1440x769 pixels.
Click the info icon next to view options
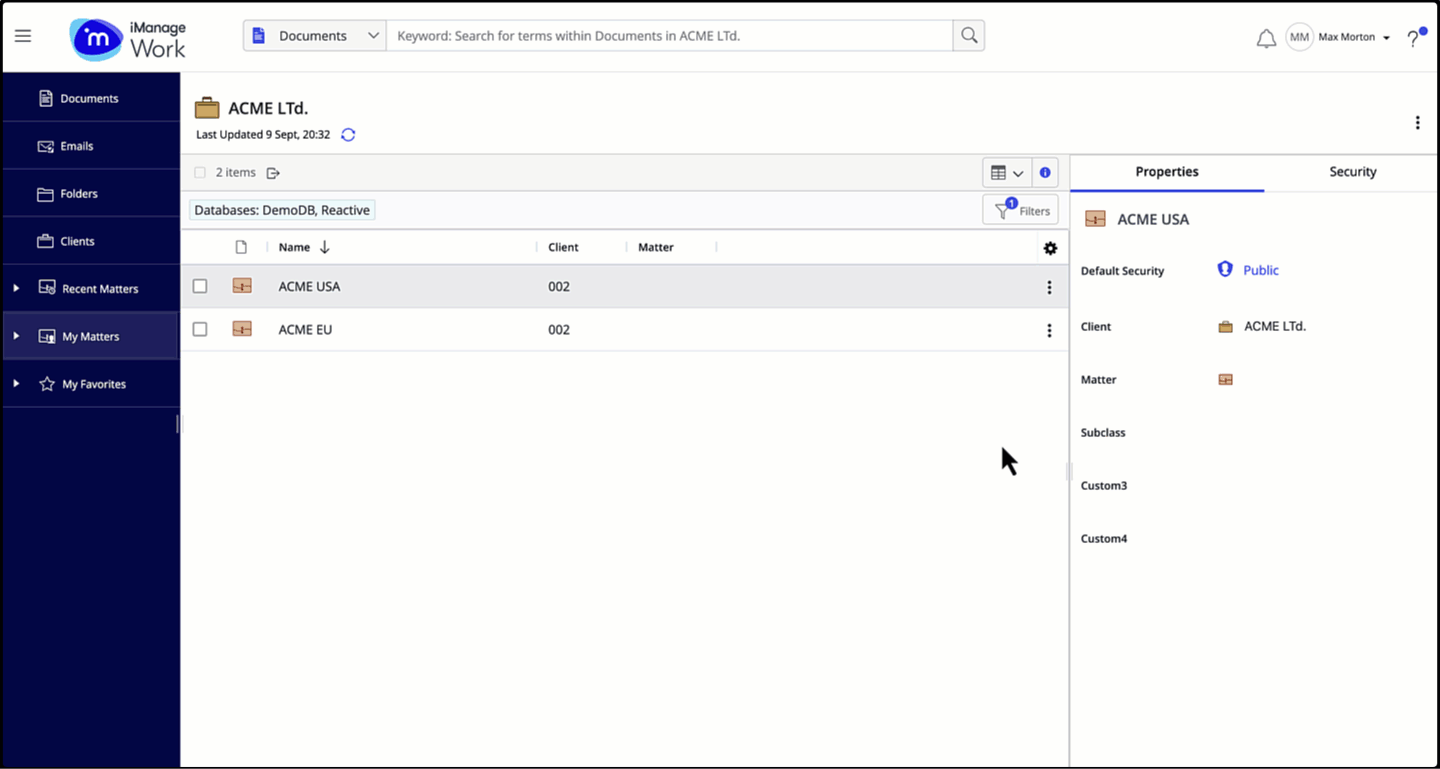[1044, 172]
